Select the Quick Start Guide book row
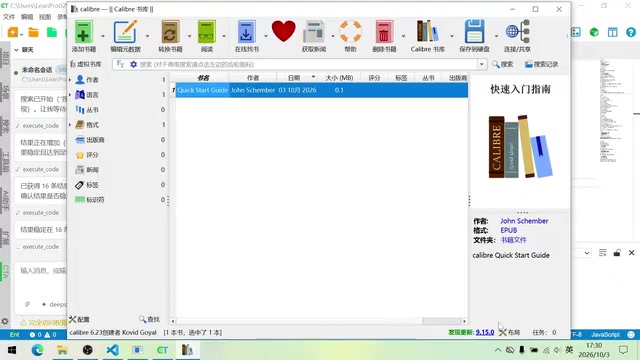Screen dimensions: 640x360 tap(322, 90)
